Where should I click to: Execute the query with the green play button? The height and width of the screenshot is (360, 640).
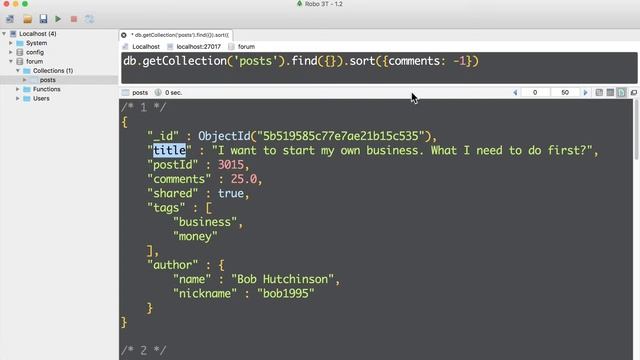[x=58, y=19]
